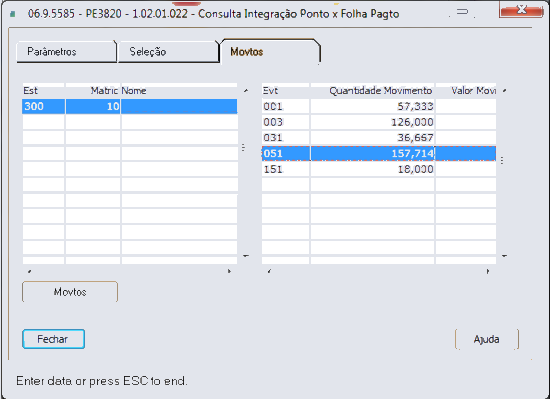Click the Fechar button
The width and height of the screenshot is (550, 399).
click(x=53, y=339)
